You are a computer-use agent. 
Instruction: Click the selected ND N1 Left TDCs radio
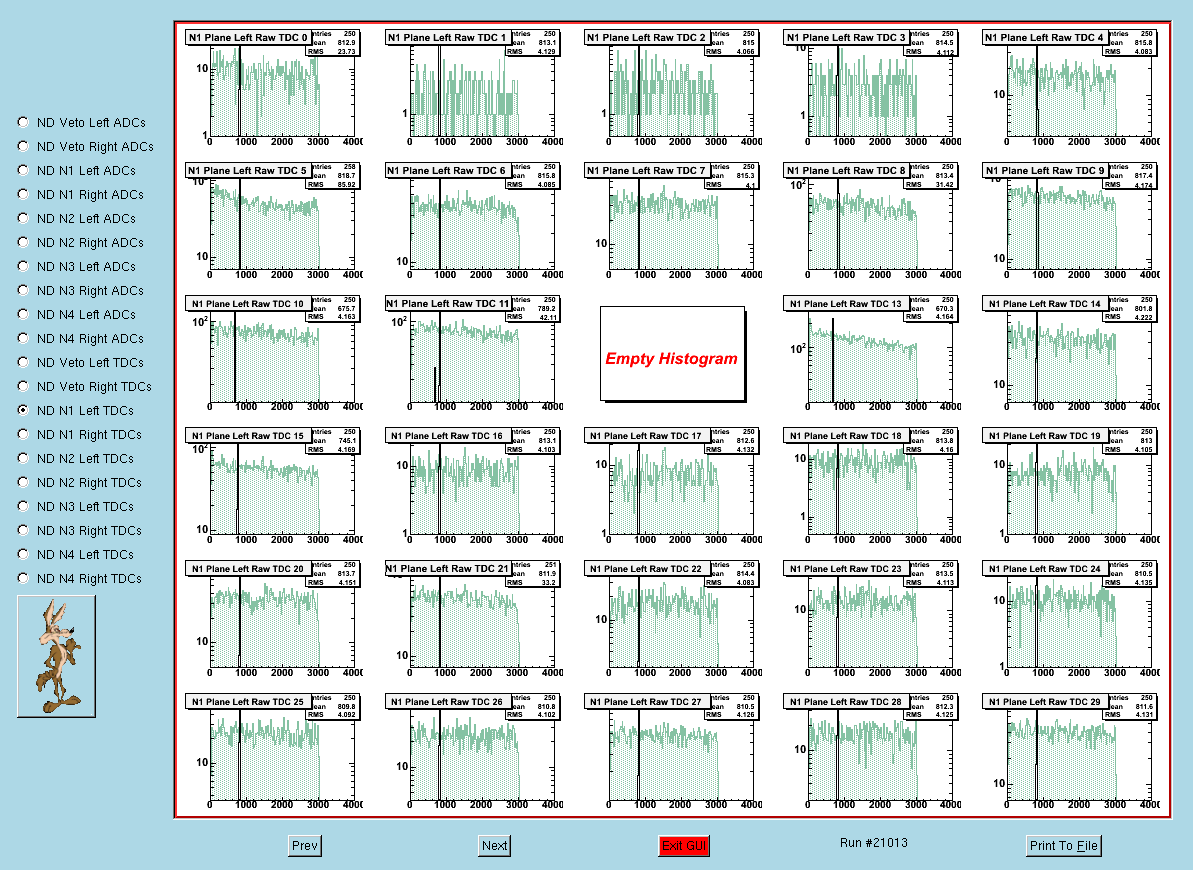(x=23, y=410)
